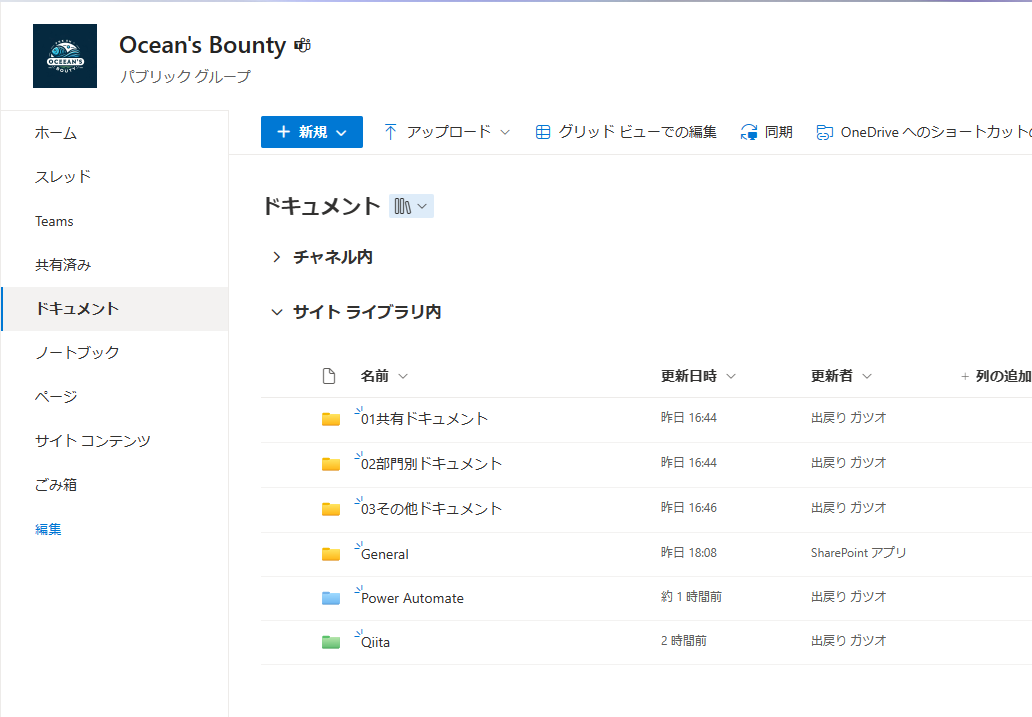The height and width of the screenshot is (717, 1032).
Task: Click 列の追加 to add a column
Action: [x=996, y=376]
